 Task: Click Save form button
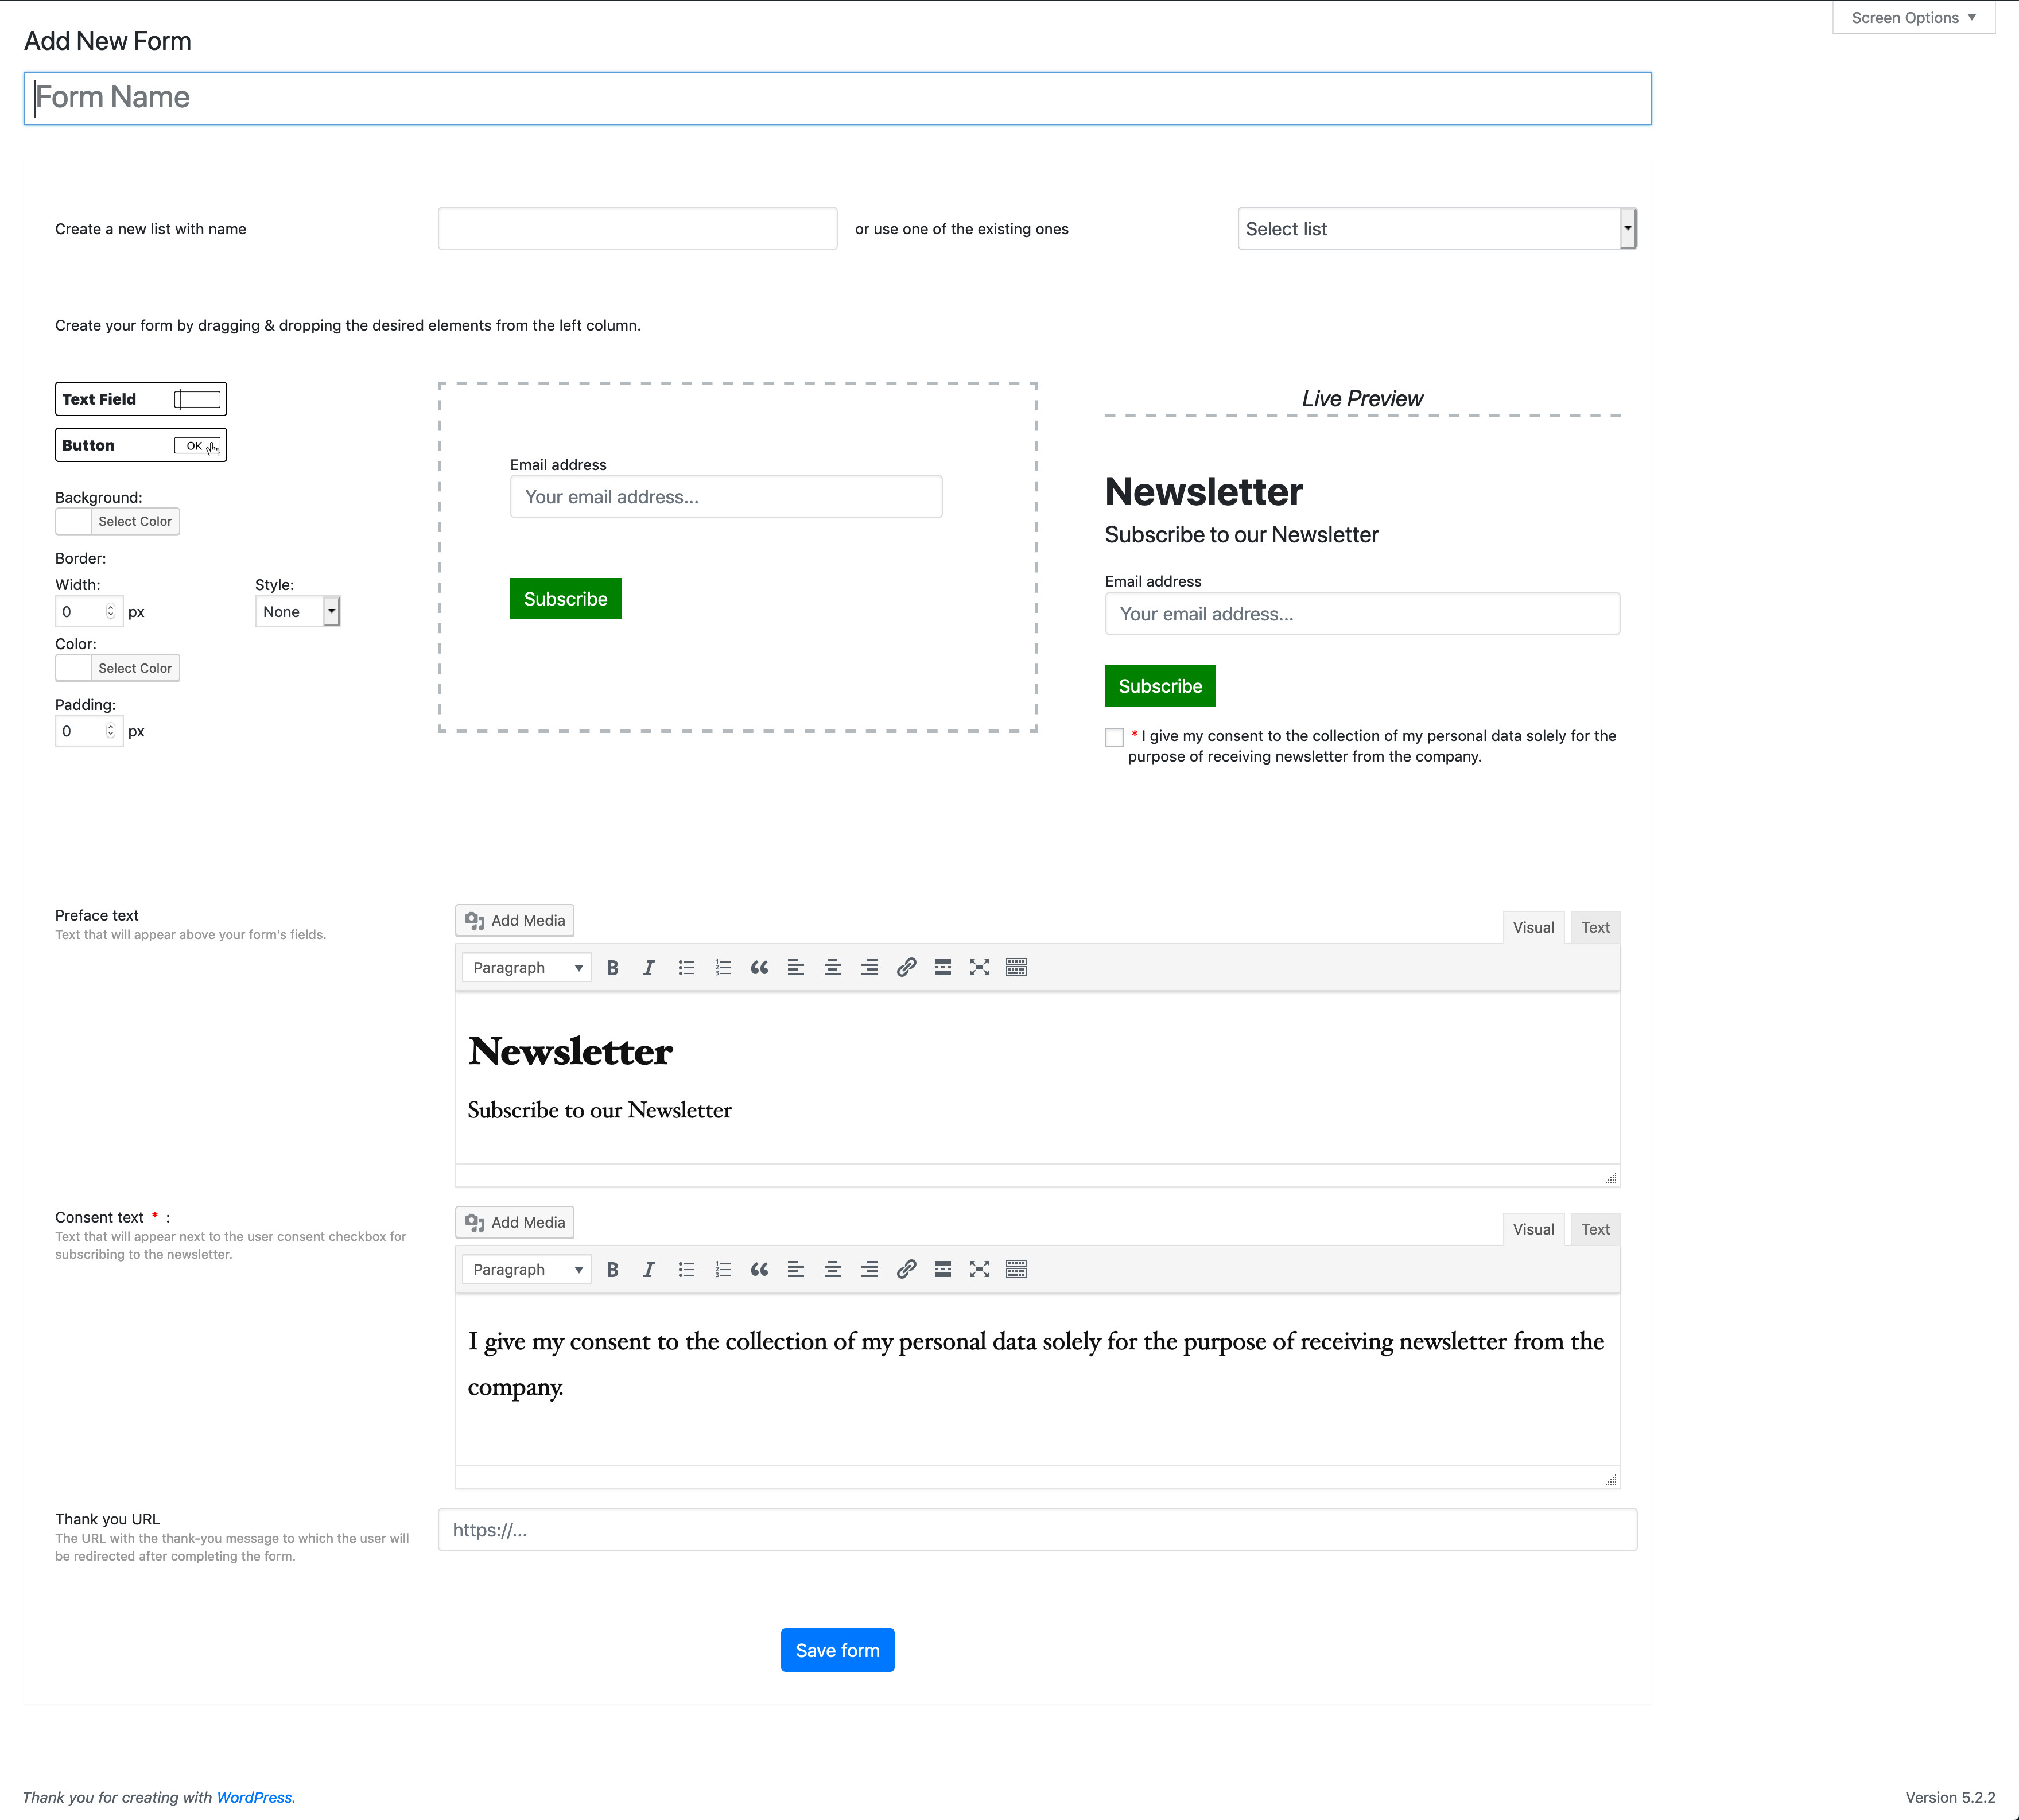(837, 1650)
